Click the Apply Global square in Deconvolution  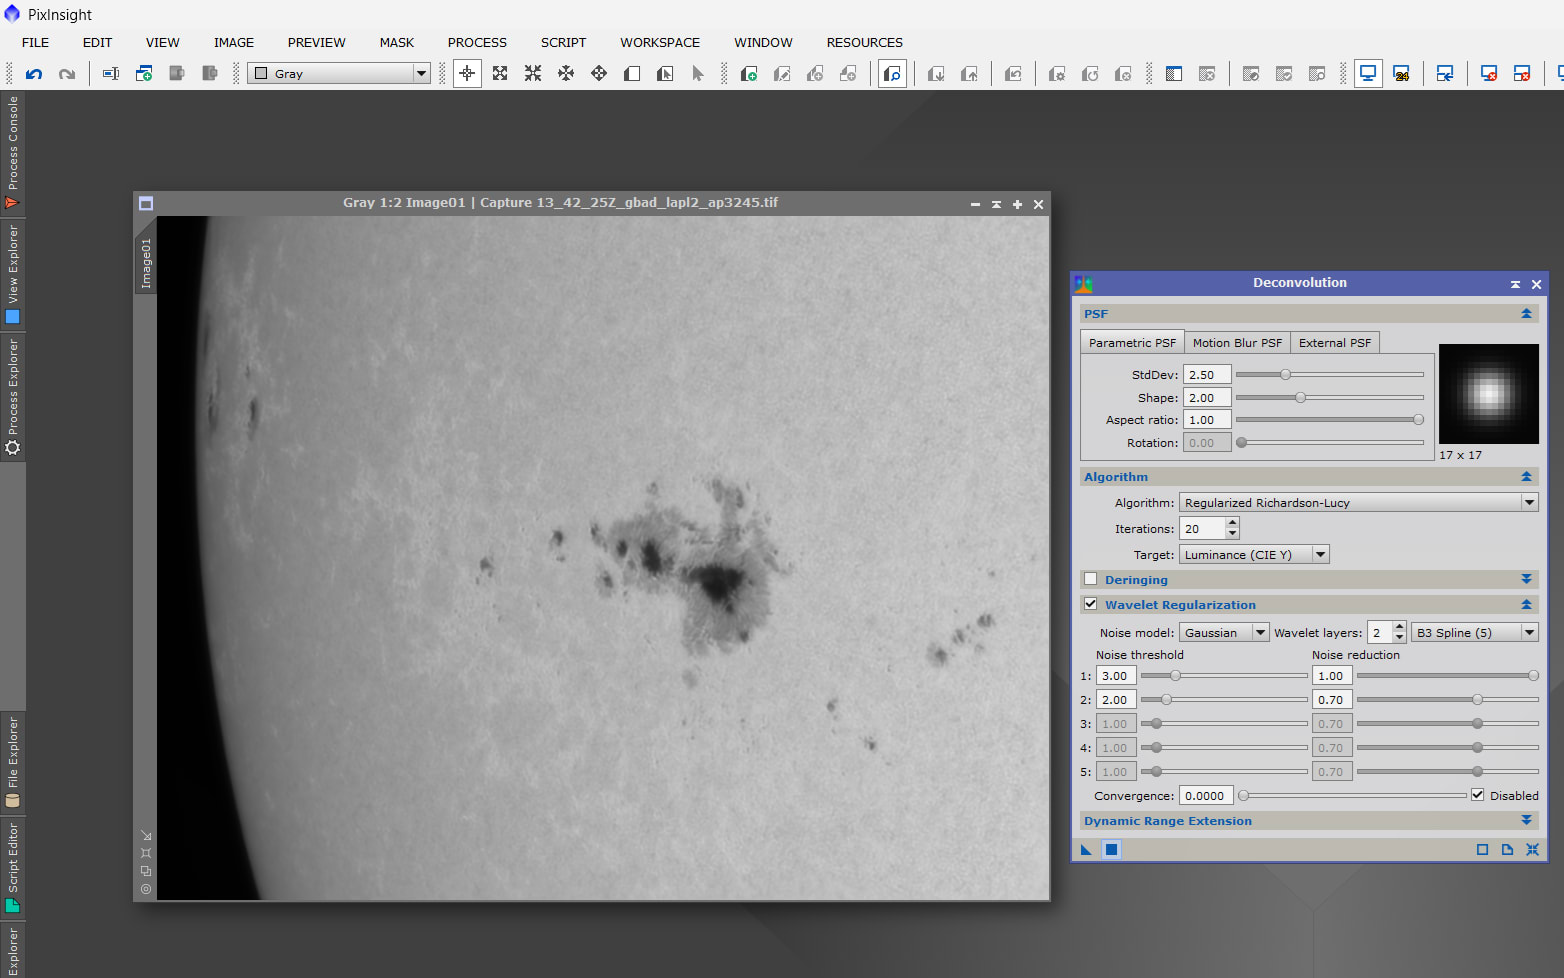click(x=1111, y=850)
